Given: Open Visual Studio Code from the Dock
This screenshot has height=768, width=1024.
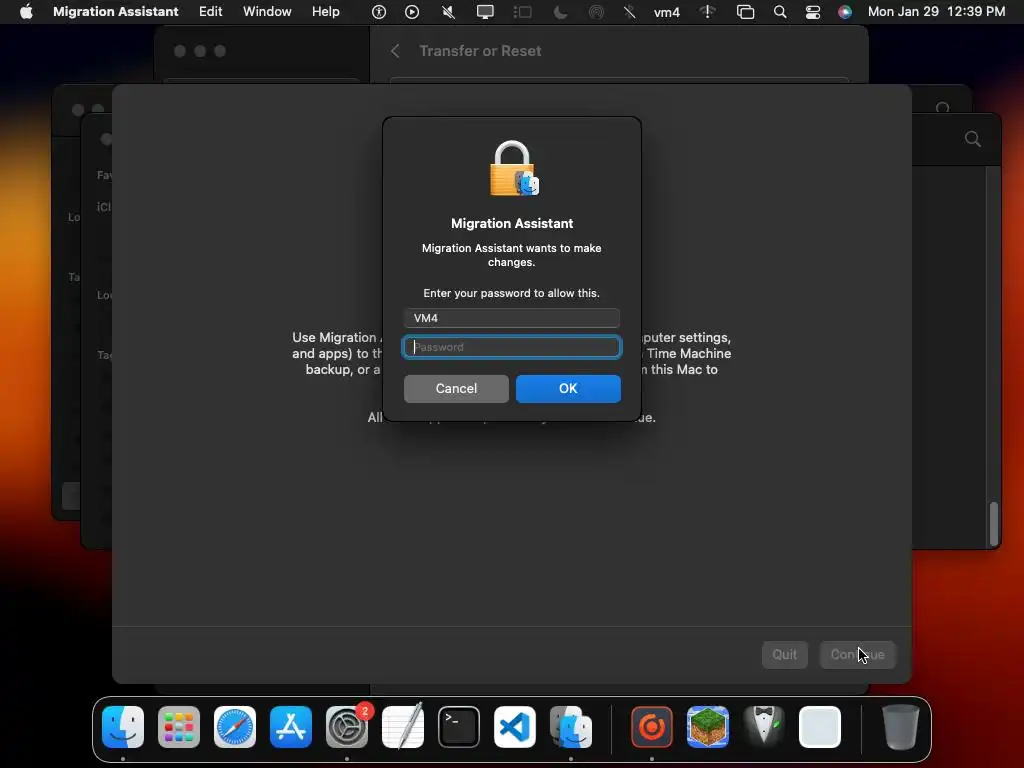Looking at the screenshot, I should tap(515, 727).
